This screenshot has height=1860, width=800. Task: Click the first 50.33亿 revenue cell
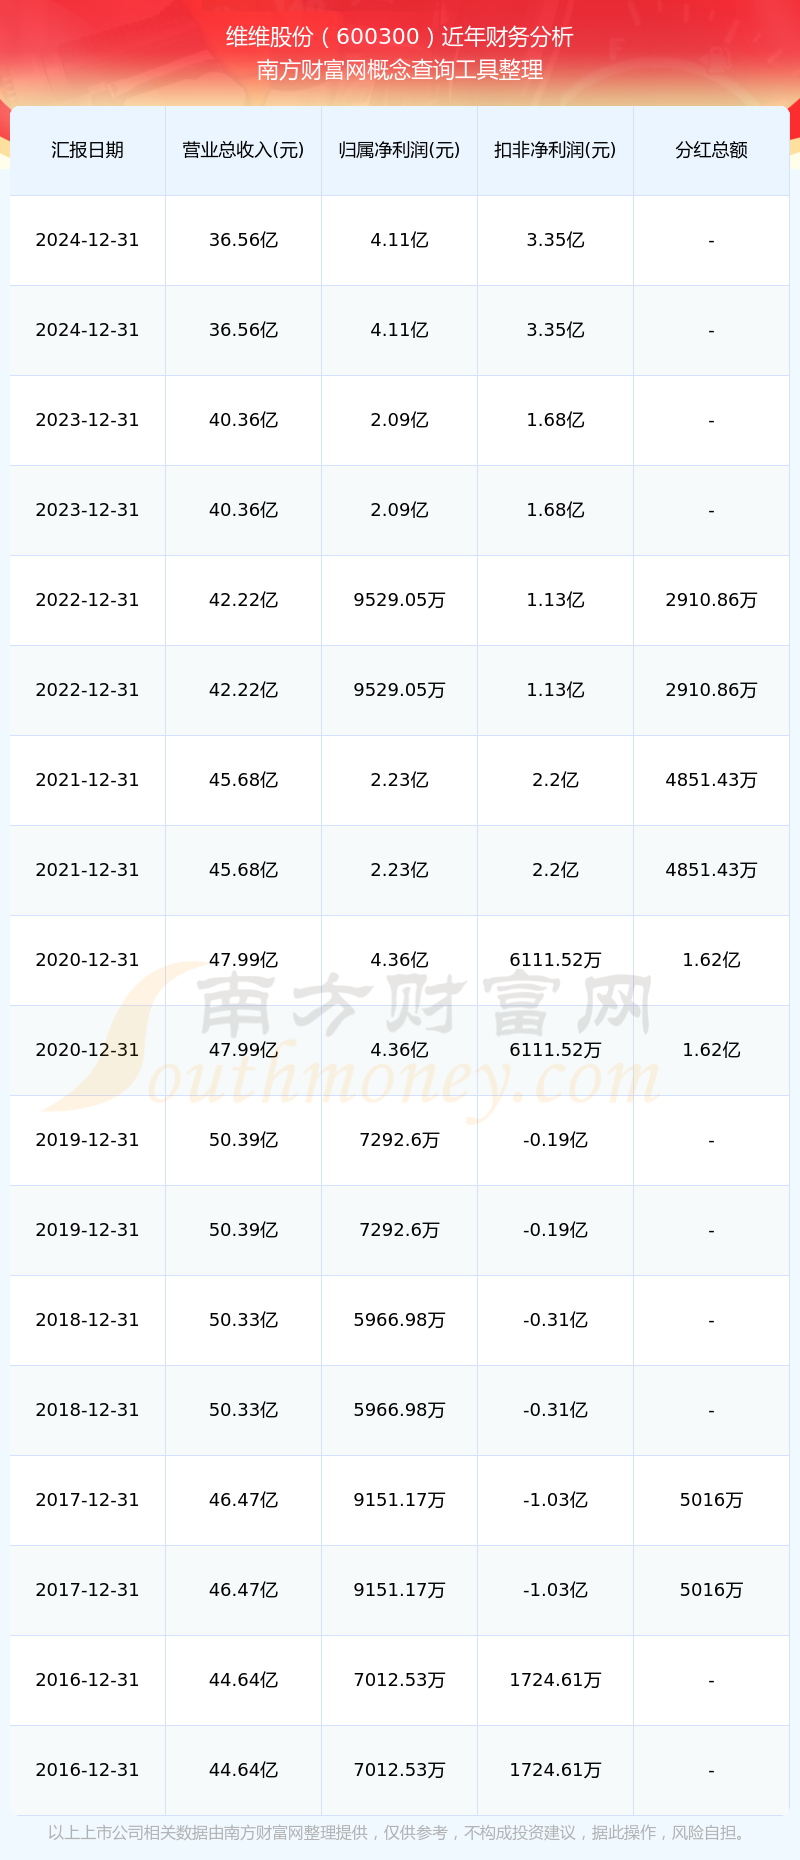243,1320
